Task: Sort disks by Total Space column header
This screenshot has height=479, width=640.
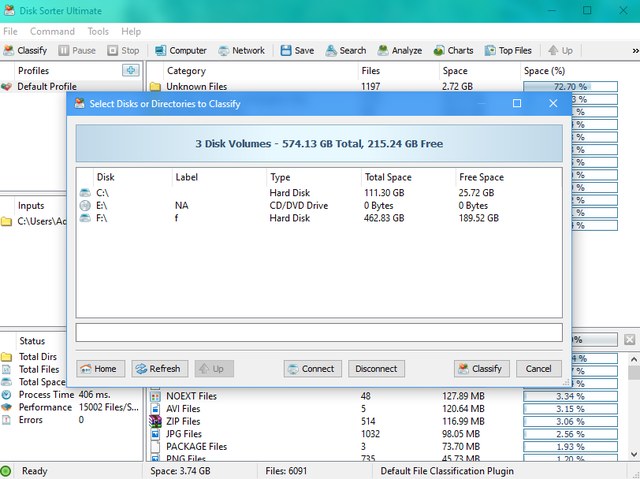Action: 389,177
